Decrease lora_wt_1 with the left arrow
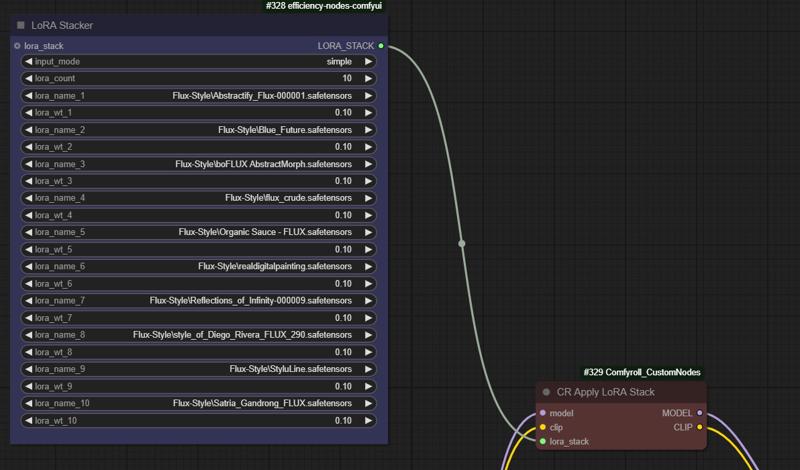800x470 pixels. [x=29, y=113]
